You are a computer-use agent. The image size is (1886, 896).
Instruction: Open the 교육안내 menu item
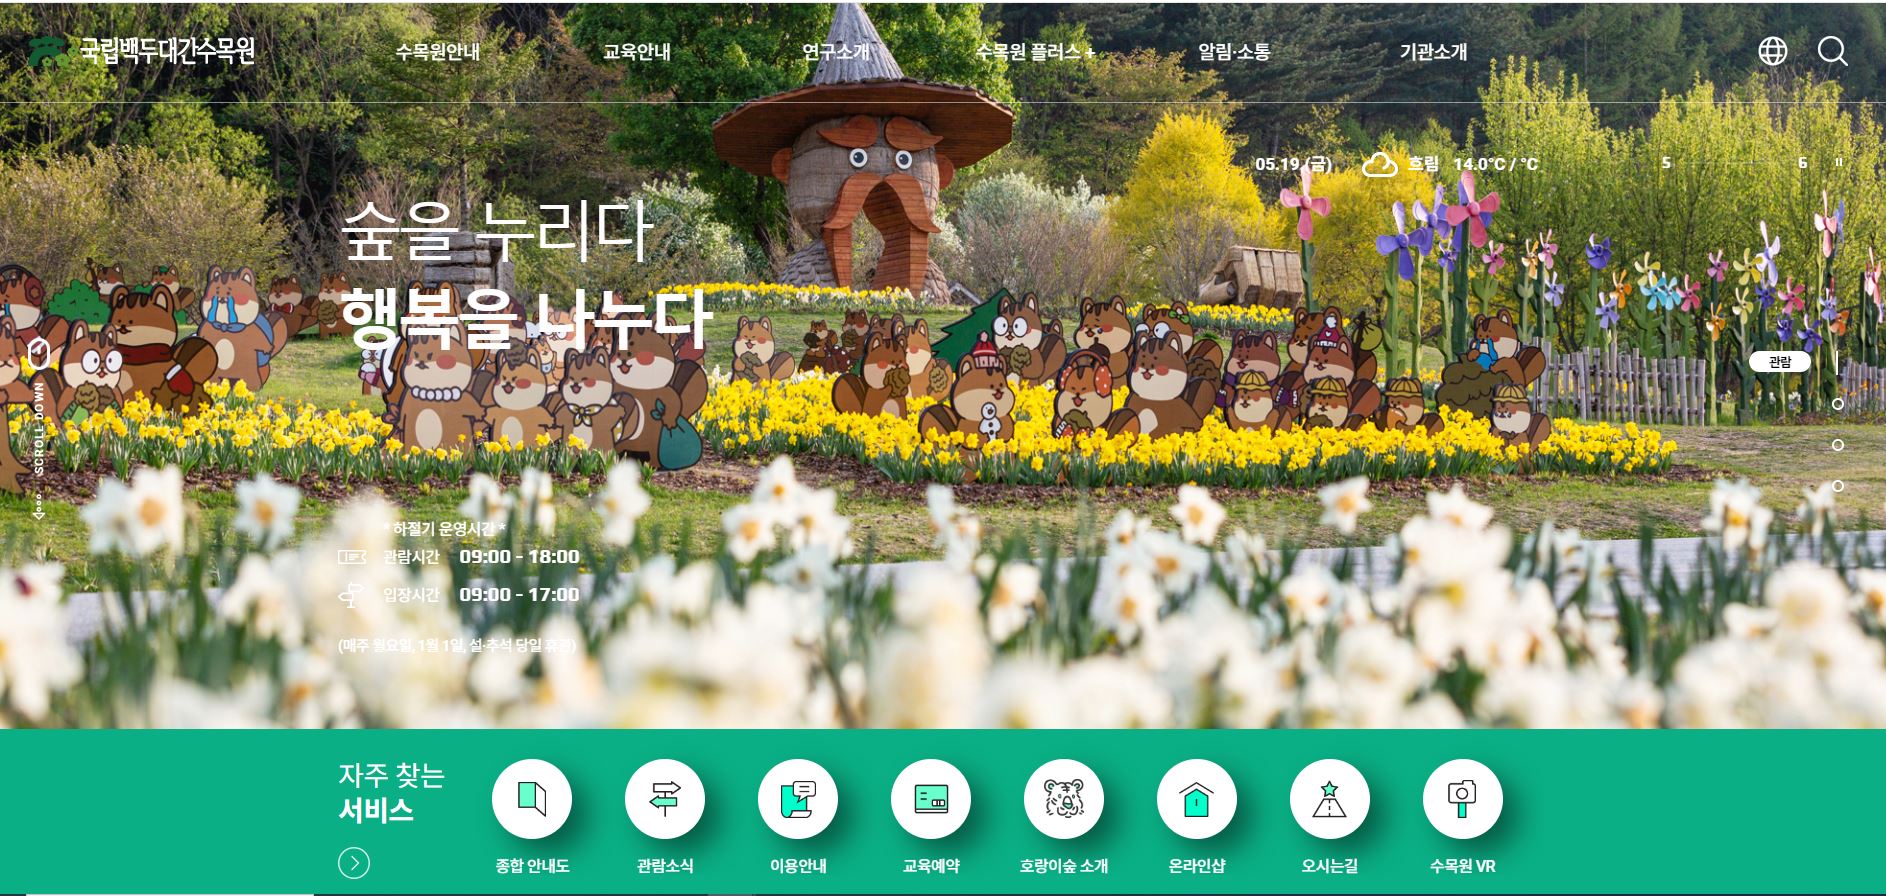click(x=636, y=52)
